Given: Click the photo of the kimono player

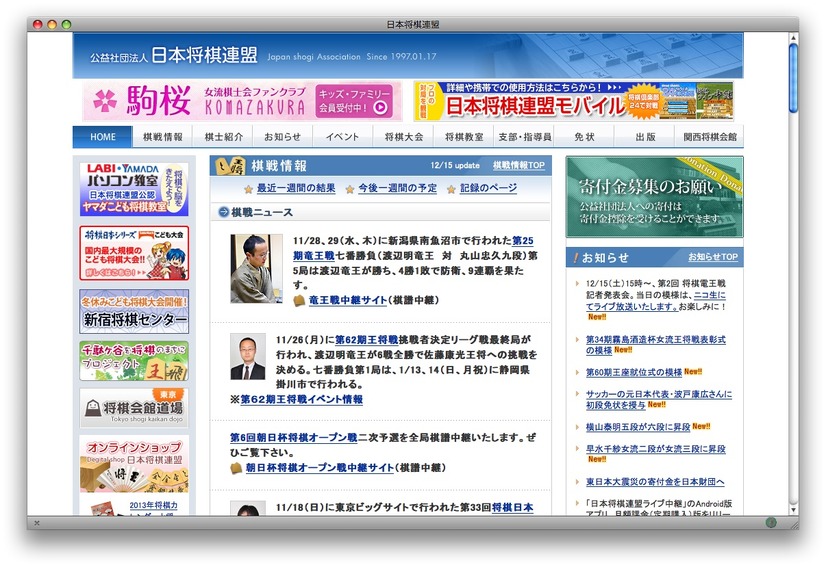Looking at the screenshot, I should (x=257, y=269).
